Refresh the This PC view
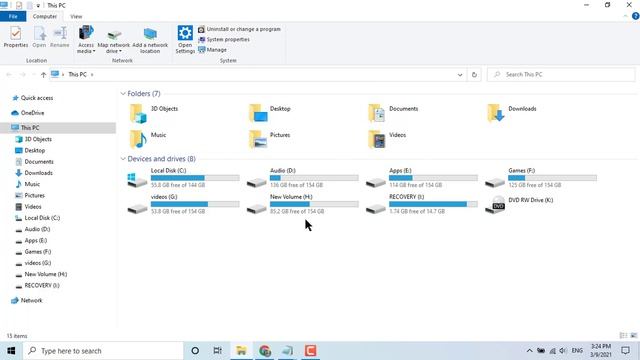The image size is (640, 360). click(x=474, y=75)
